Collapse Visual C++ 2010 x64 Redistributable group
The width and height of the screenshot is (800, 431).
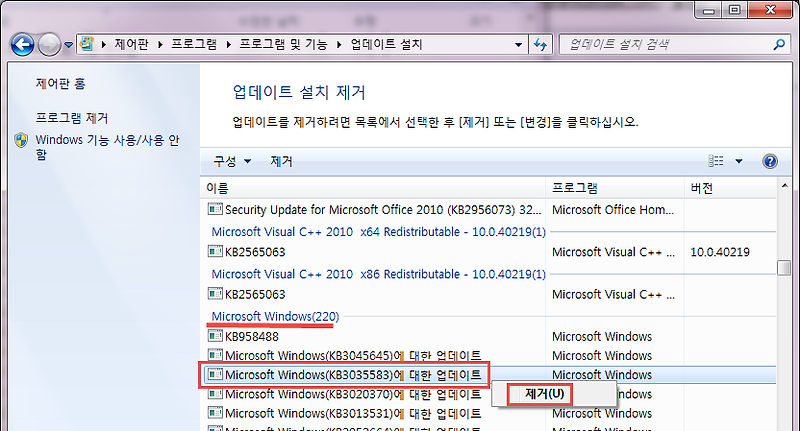click(378, 232)
